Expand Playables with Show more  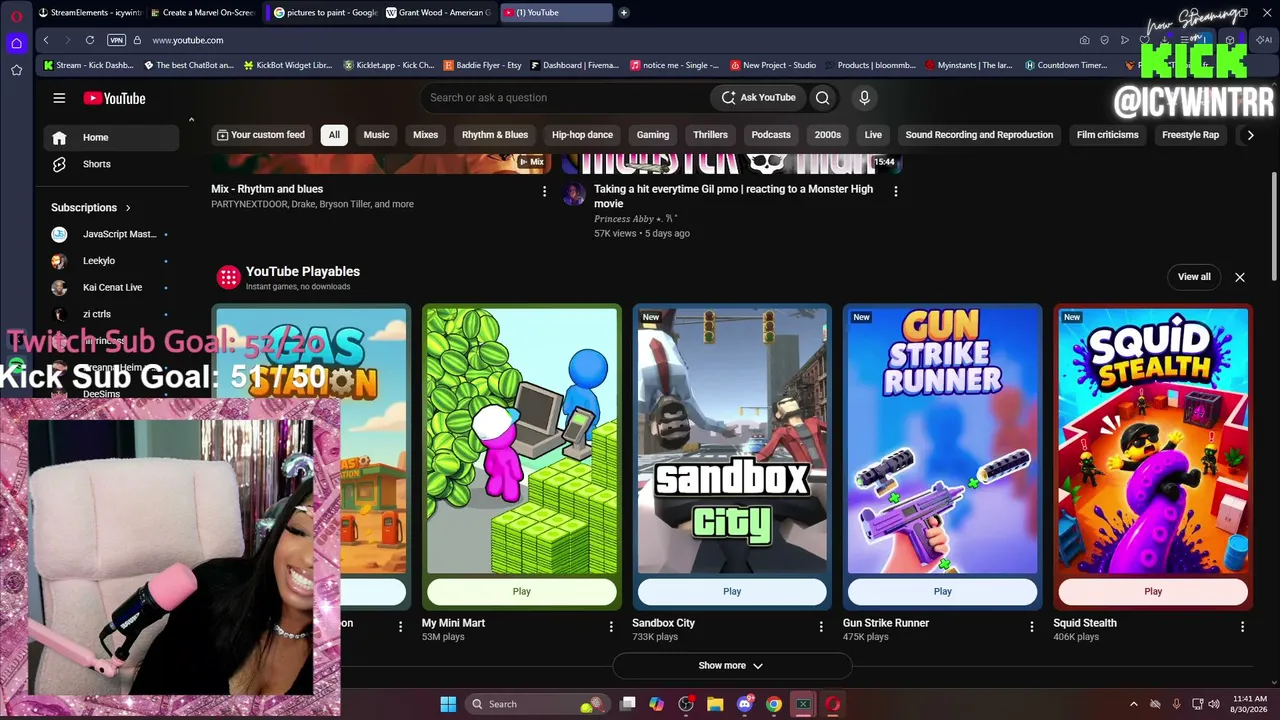[731, 666]
